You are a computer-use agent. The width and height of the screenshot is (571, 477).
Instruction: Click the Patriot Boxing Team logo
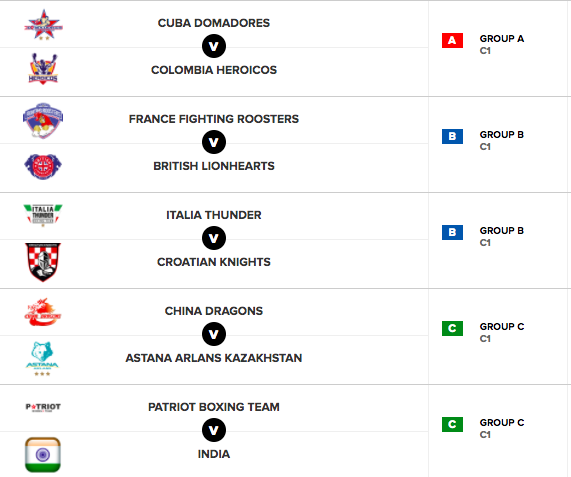(x=43, y=407)
